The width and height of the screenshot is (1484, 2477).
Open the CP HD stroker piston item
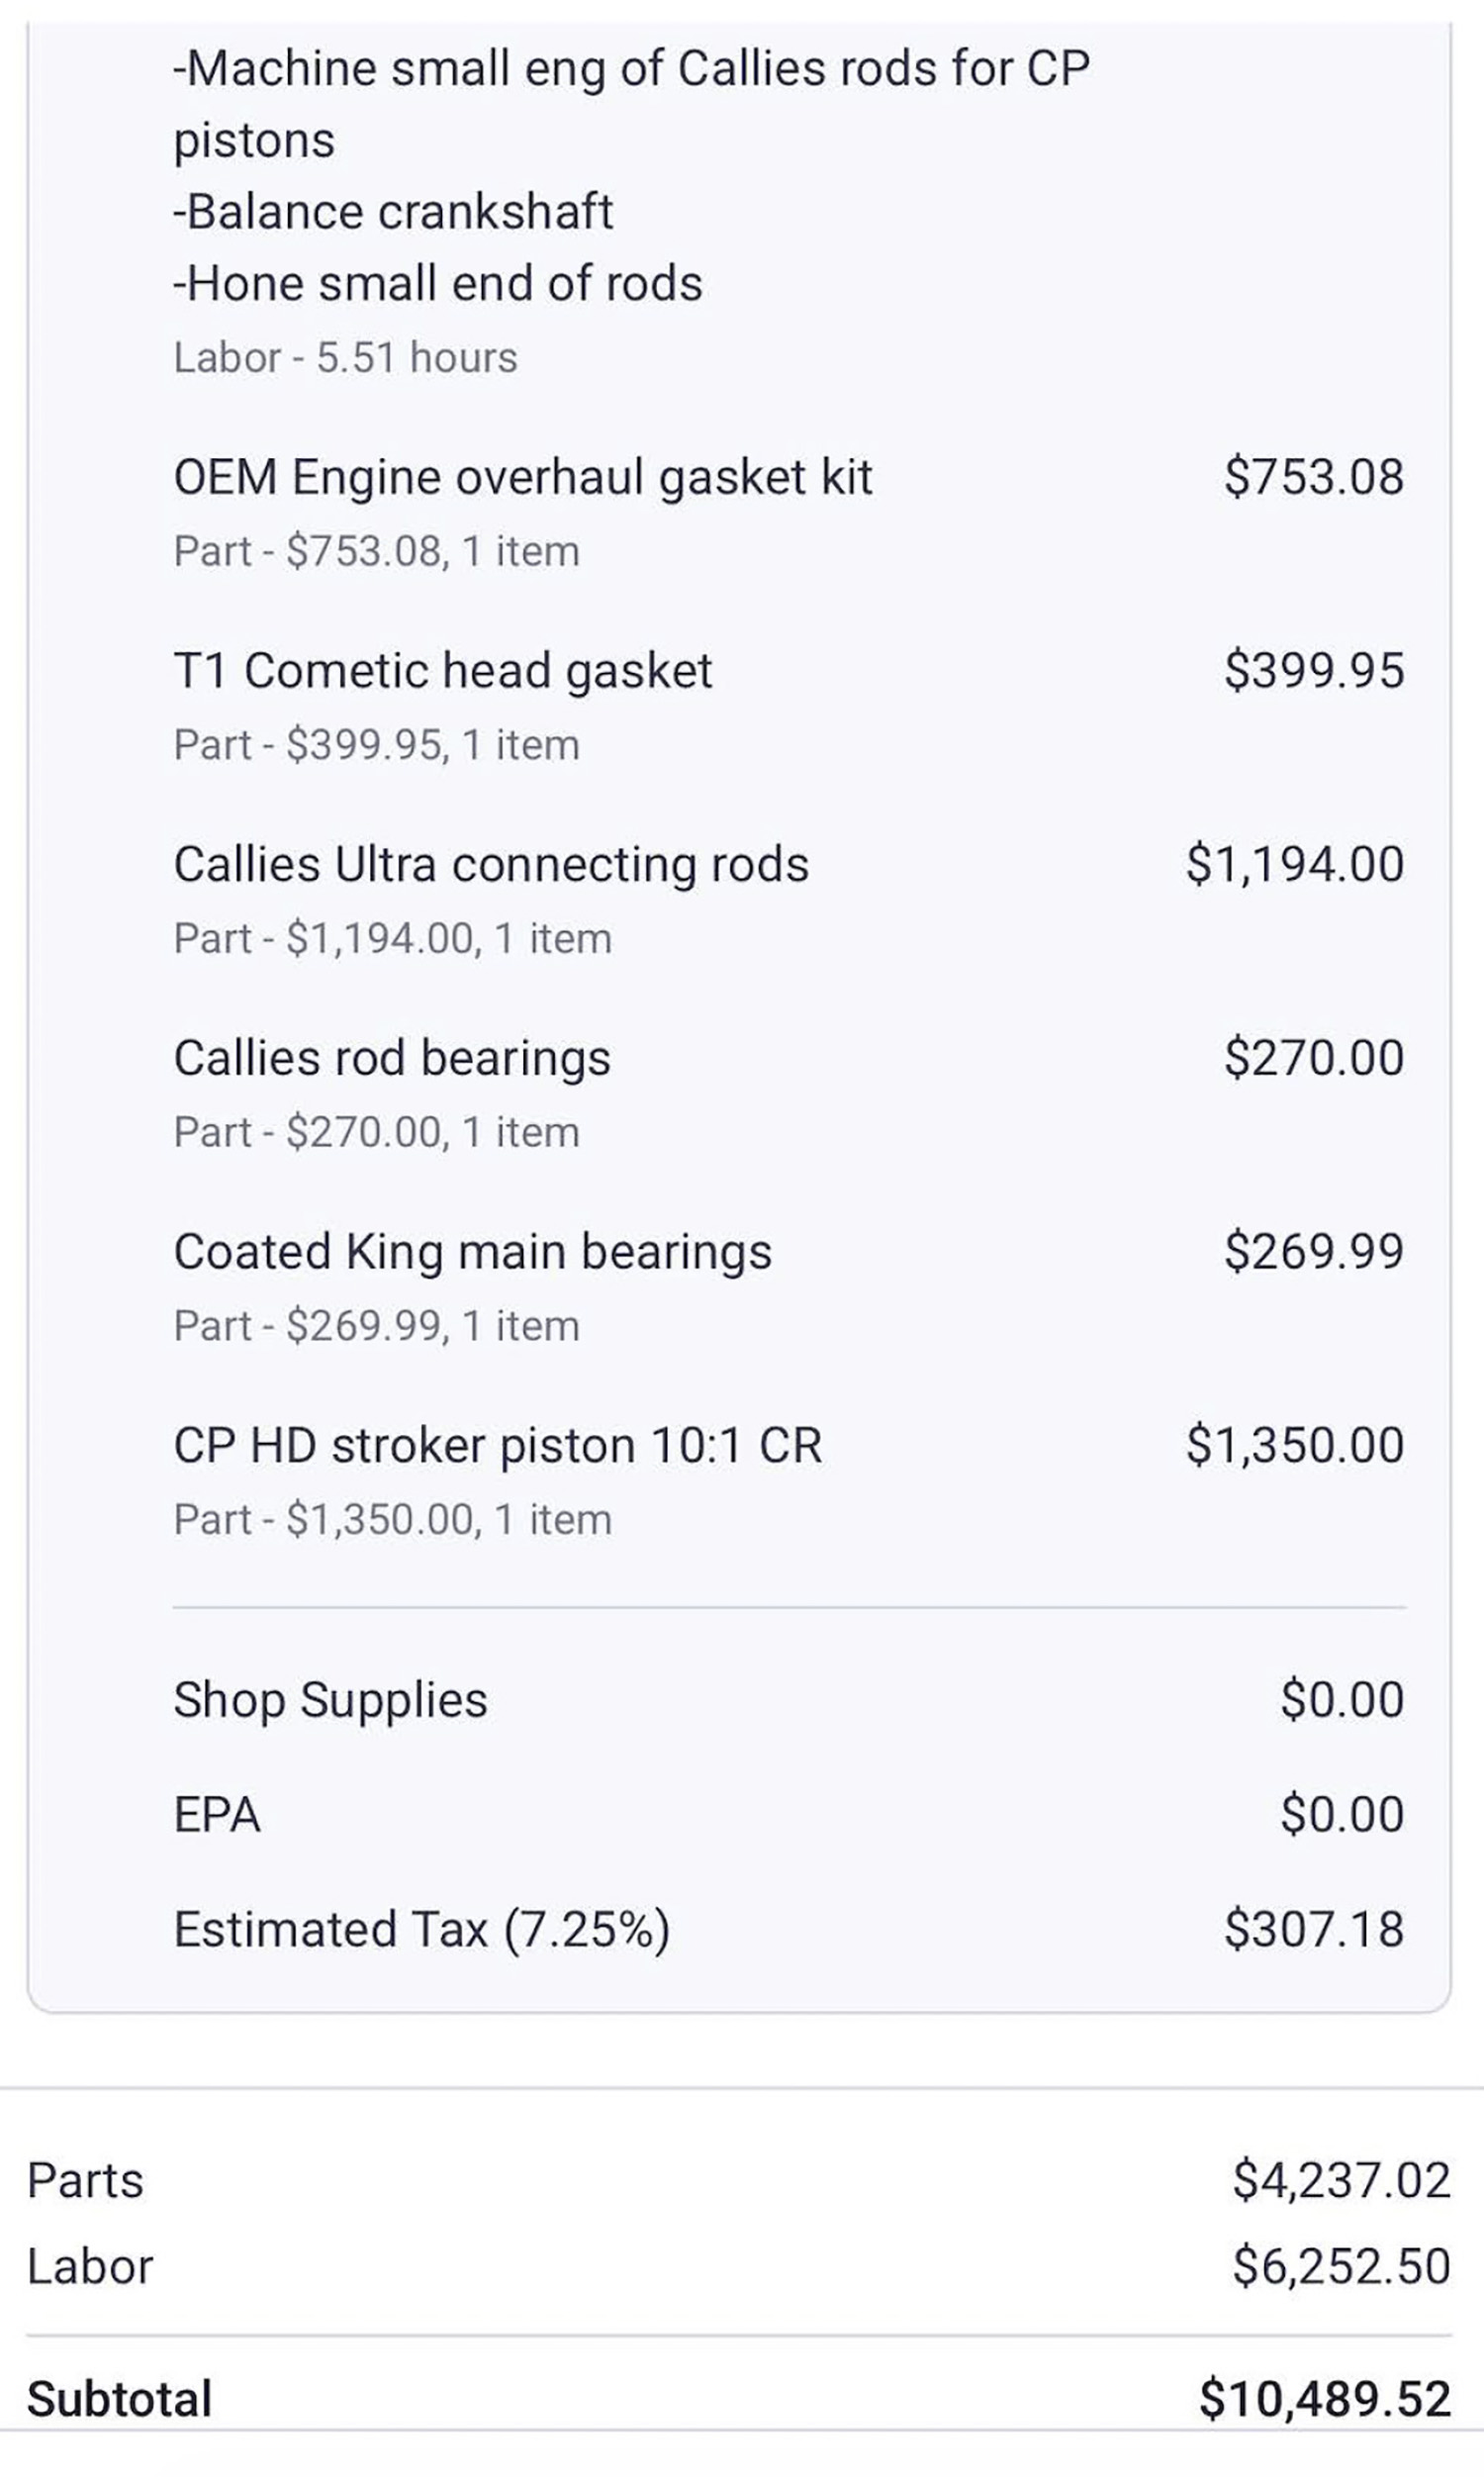(498, 1446)
